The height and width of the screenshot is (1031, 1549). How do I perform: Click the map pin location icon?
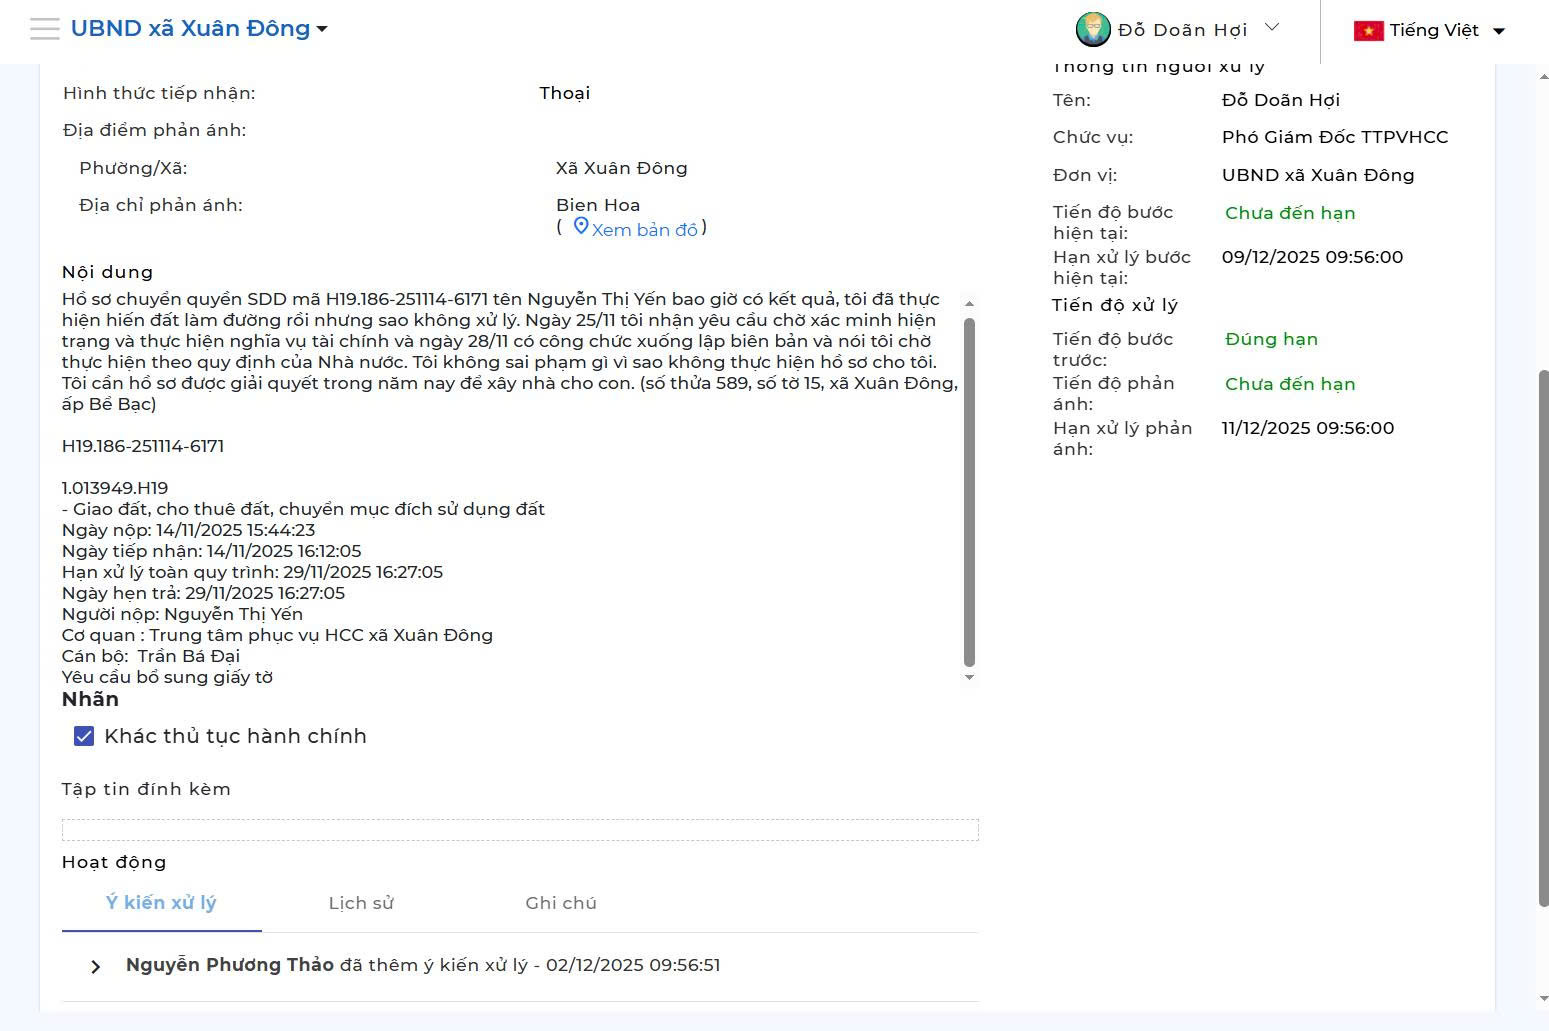click(x=580, y=227)
